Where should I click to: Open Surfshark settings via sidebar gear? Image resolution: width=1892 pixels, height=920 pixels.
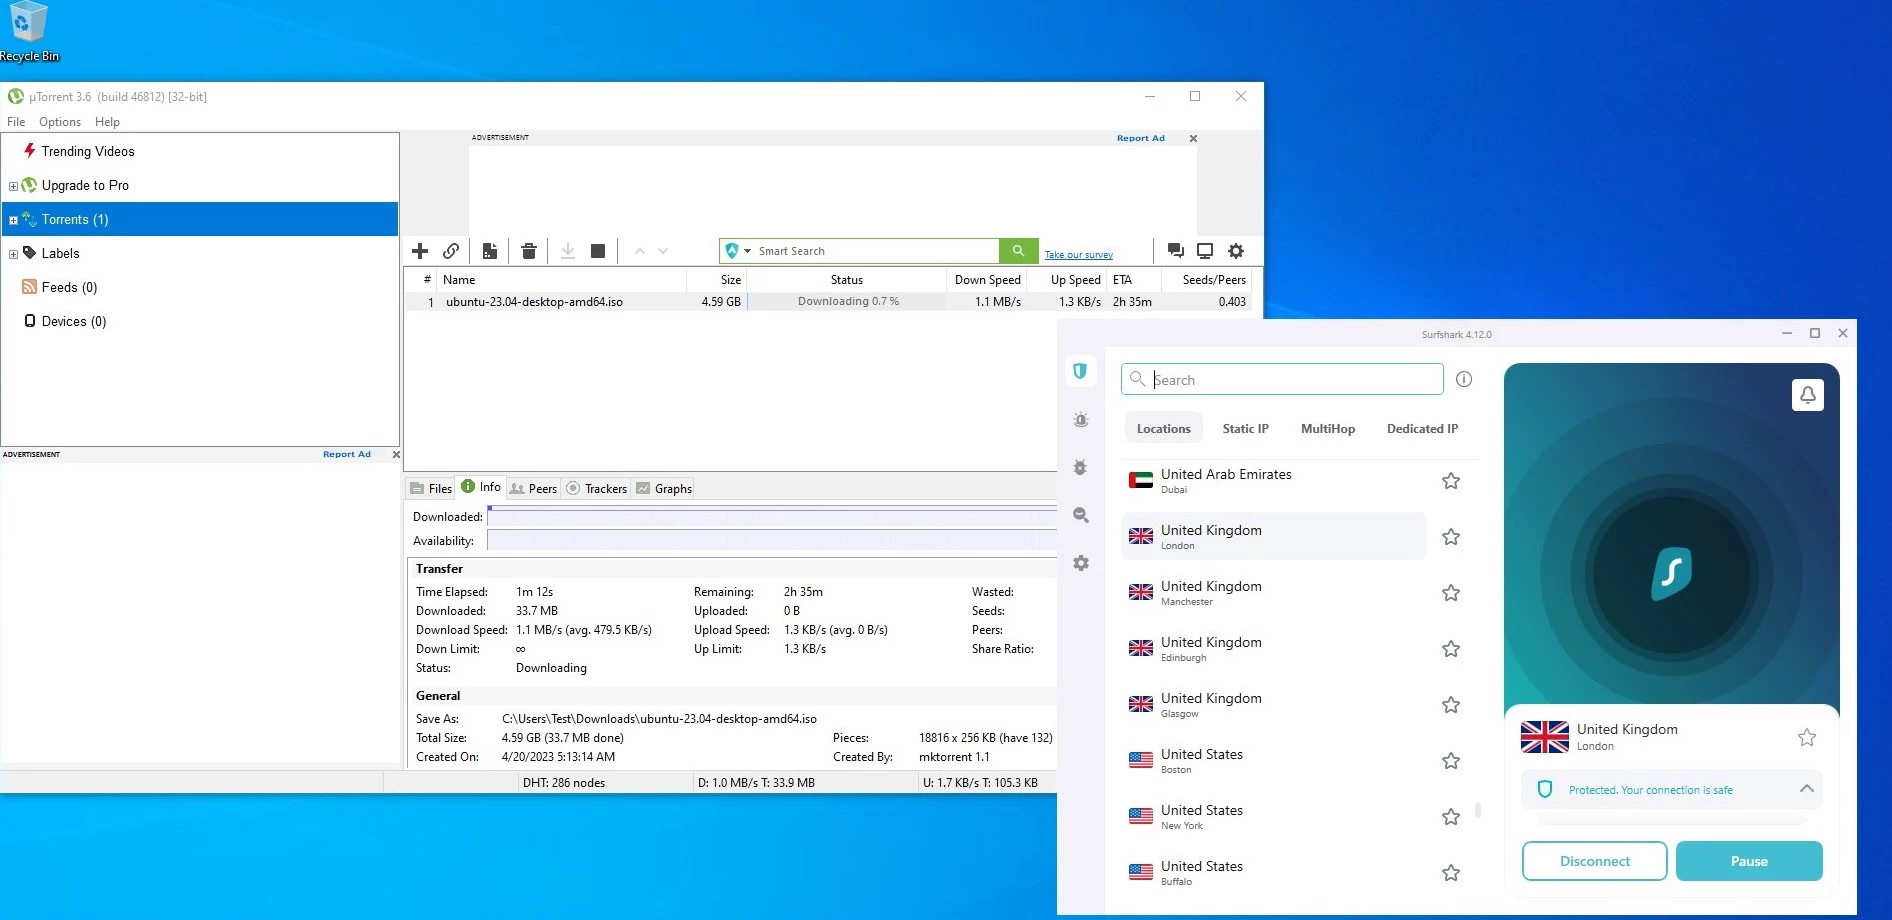(x=1080, y=563)
